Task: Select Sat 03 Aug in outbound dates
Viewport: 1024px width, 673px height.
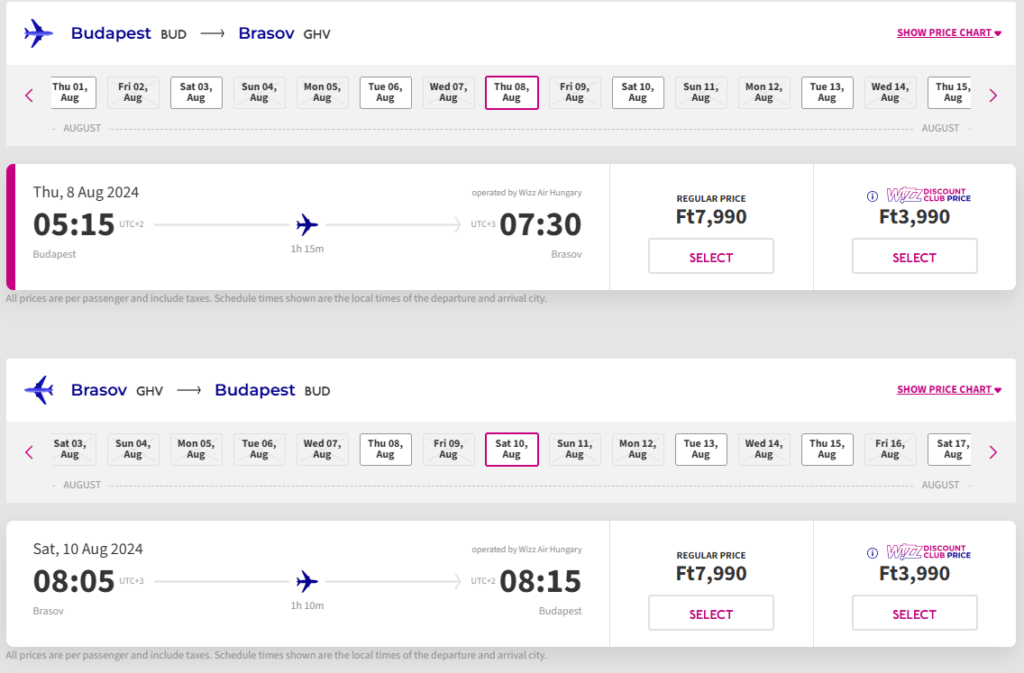Action: (x=196, y=92)
